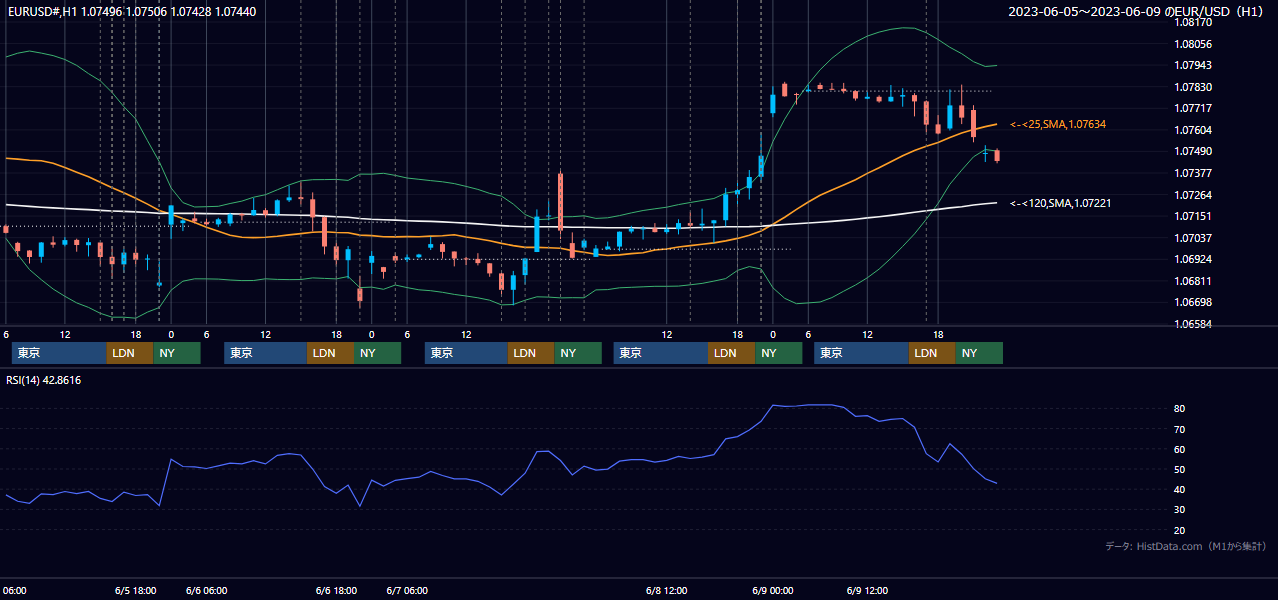Select the RSI(14) 42.8616 indicator label
This screenshot has height=600, width=1278.
pyautogui.click(x=44, y=380)
